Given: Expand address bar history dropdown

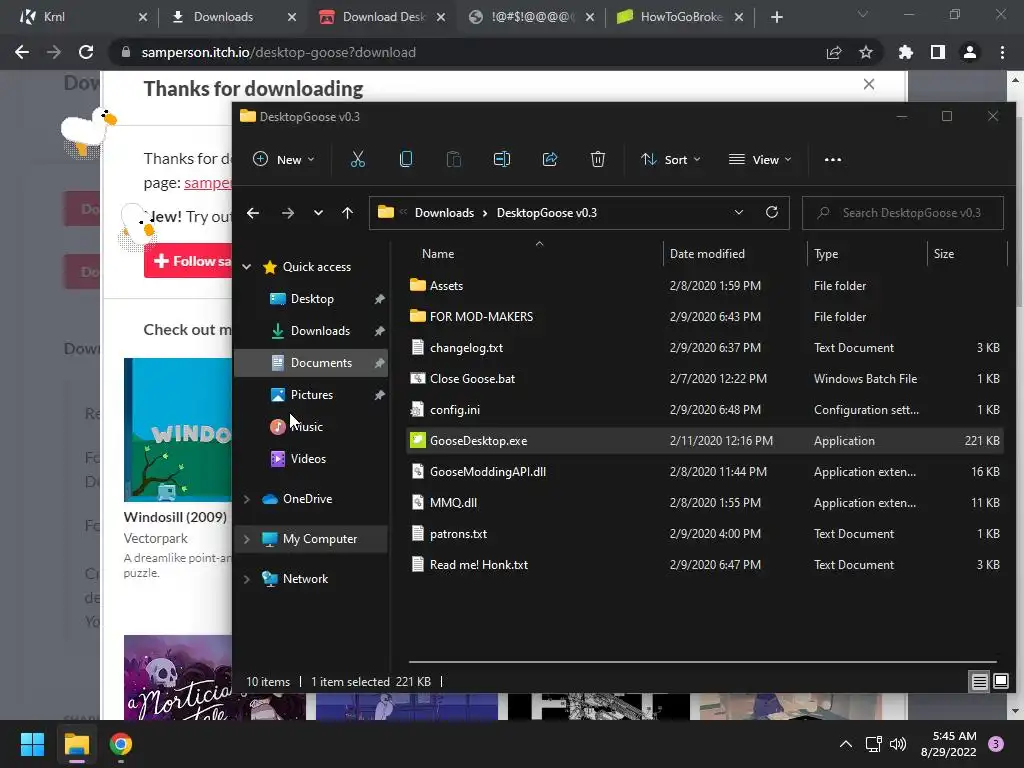Looking at the screenshot, I should [x=739, y=212].
